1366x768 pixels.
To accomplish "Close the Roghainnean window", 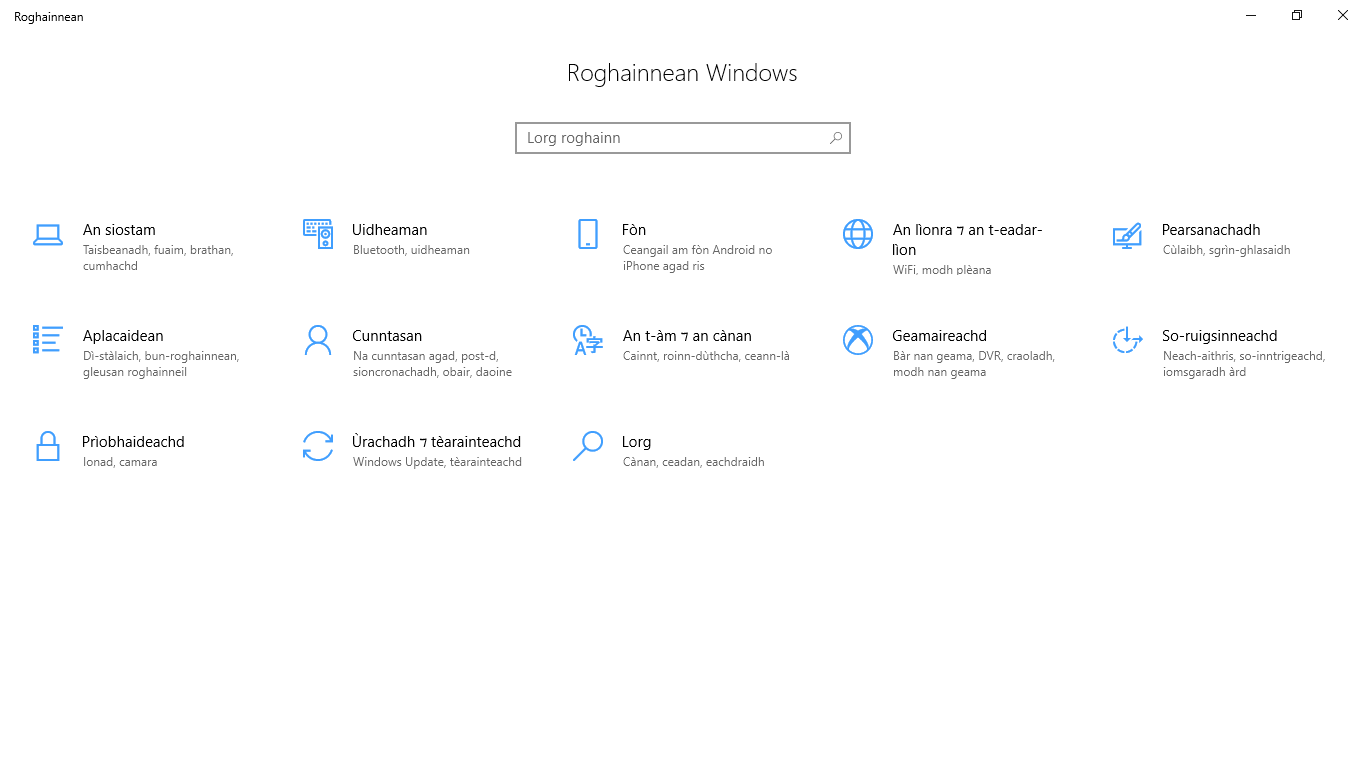I will 1343,15.
